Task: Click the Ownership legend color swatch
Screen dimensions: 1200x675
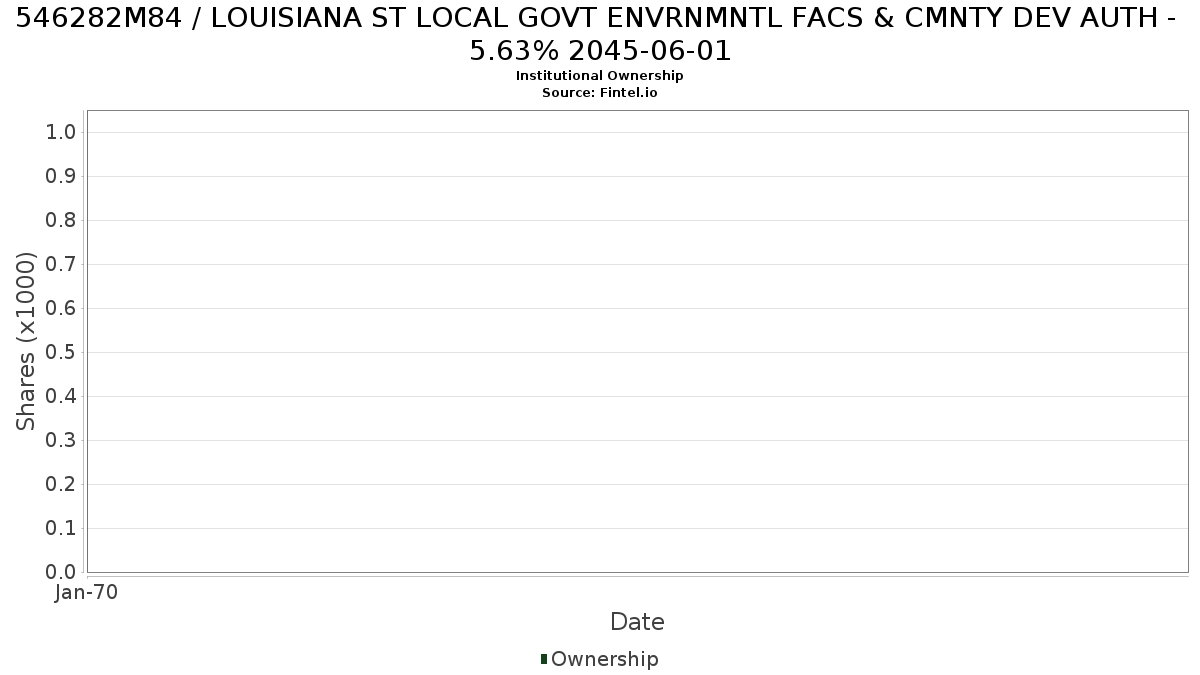Action: pos(544,659)
